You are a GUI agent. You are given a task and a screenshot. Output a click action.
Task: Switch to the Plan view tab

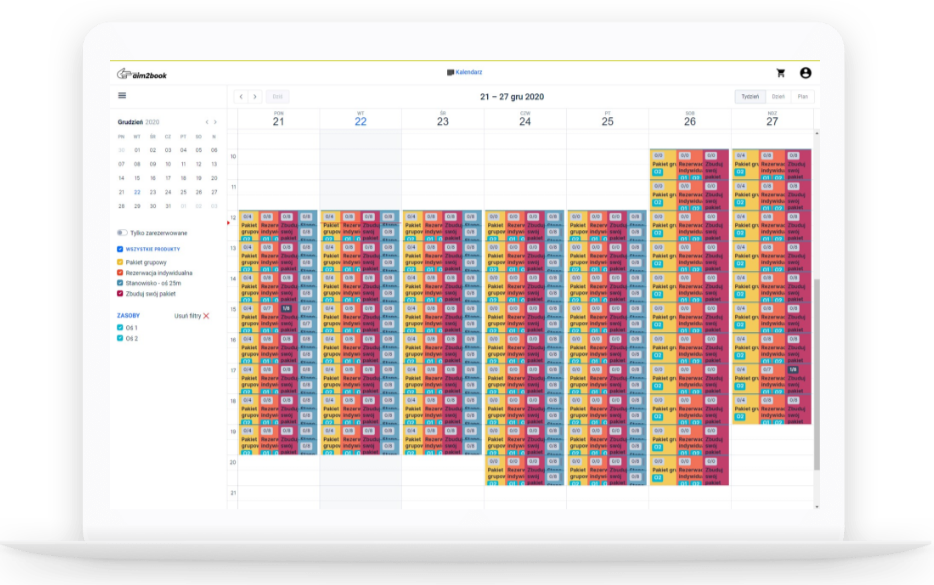coord(802,97)
